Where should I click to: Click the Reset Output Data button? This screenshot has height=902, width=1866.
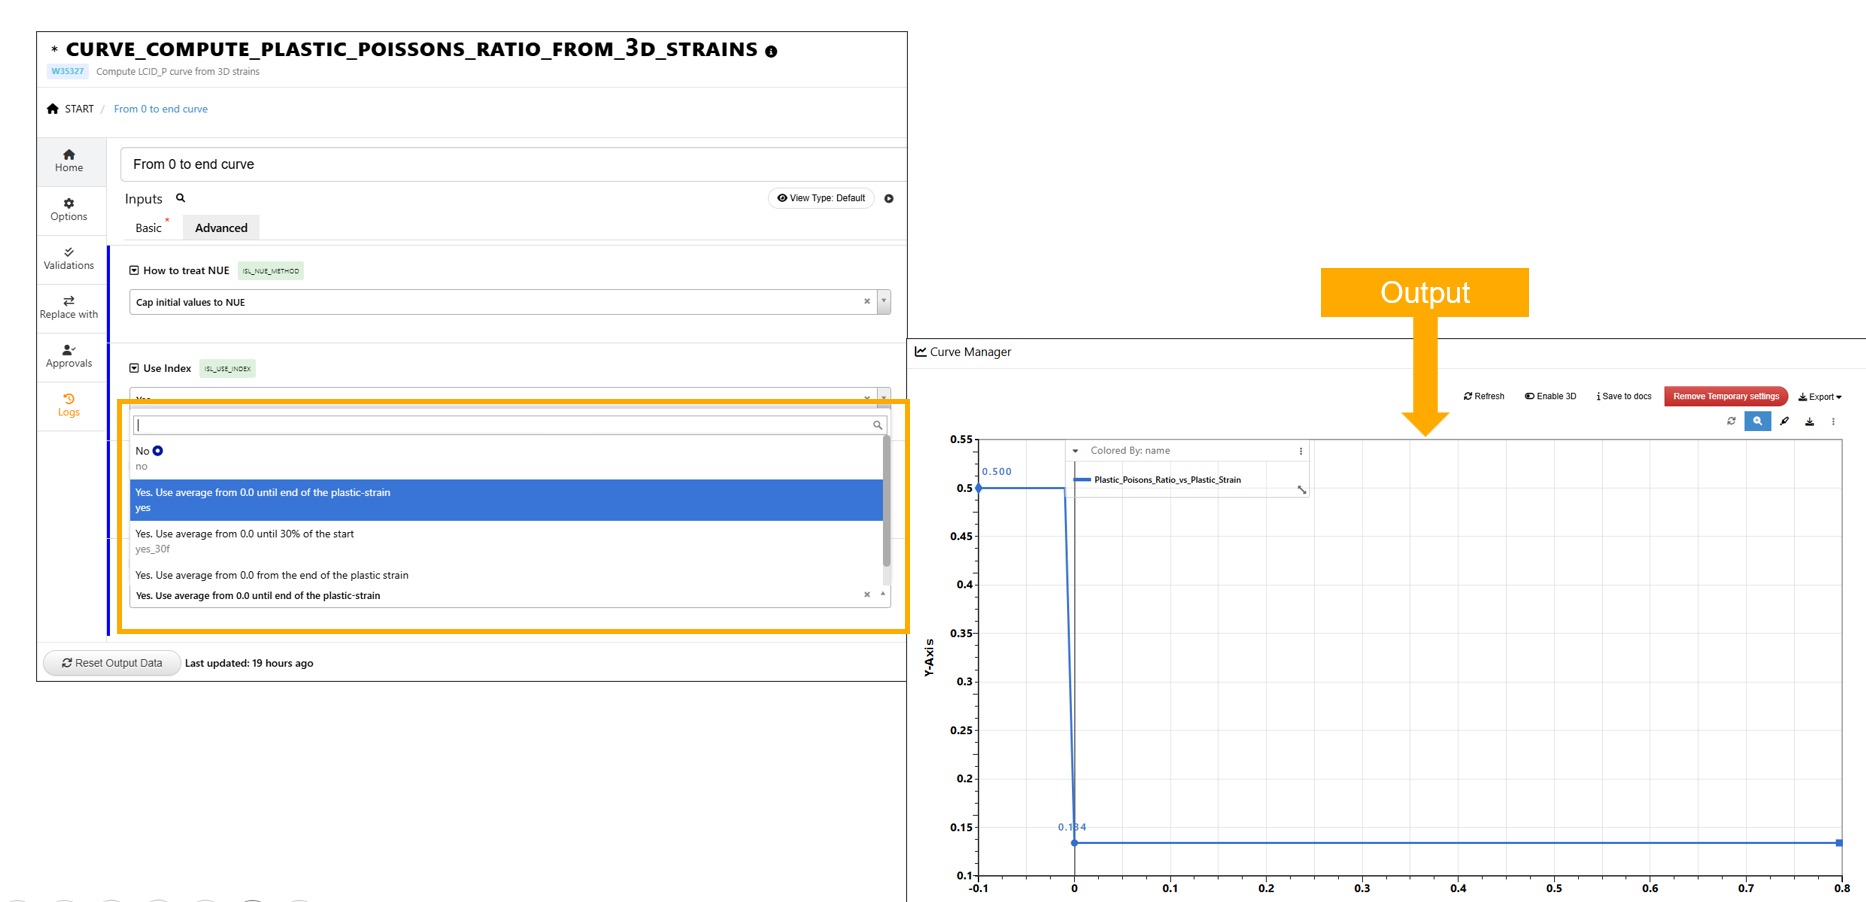[112, 663]
